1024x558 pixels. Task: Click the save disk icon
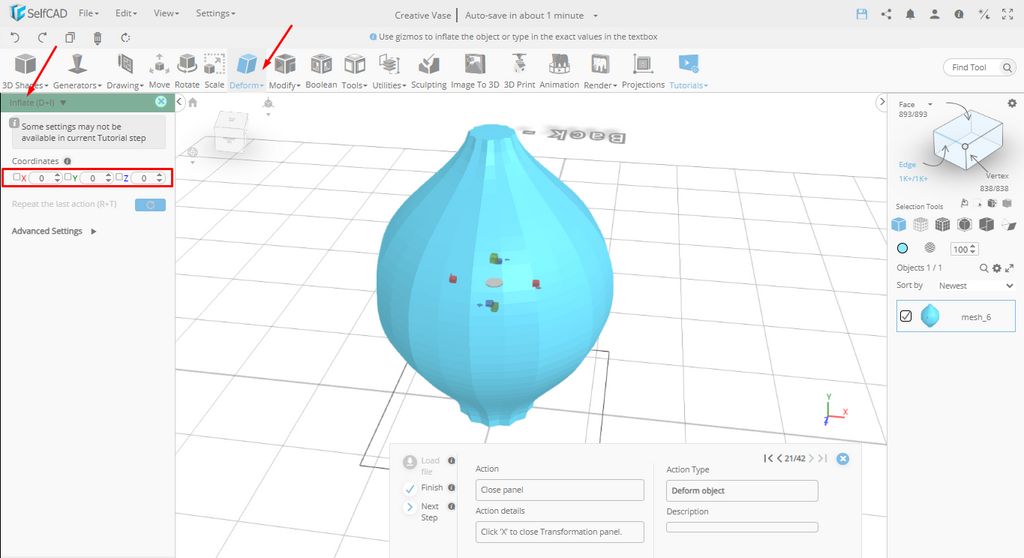tap(862, 14)
